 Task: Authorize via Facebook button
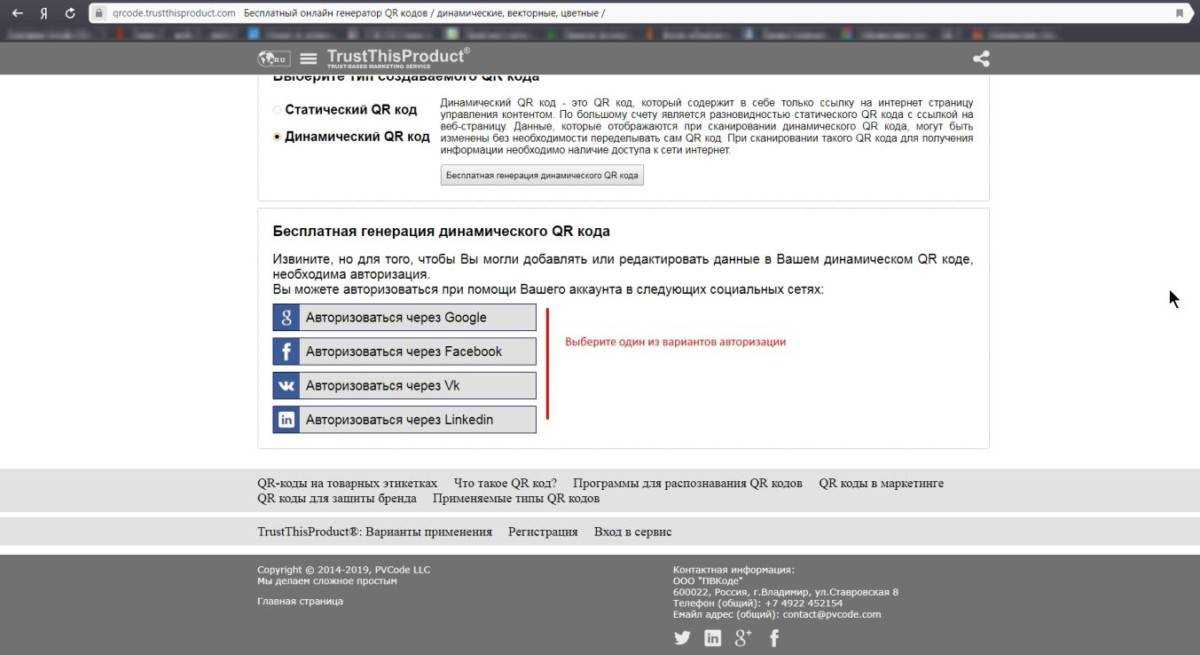tap(404, 351)
